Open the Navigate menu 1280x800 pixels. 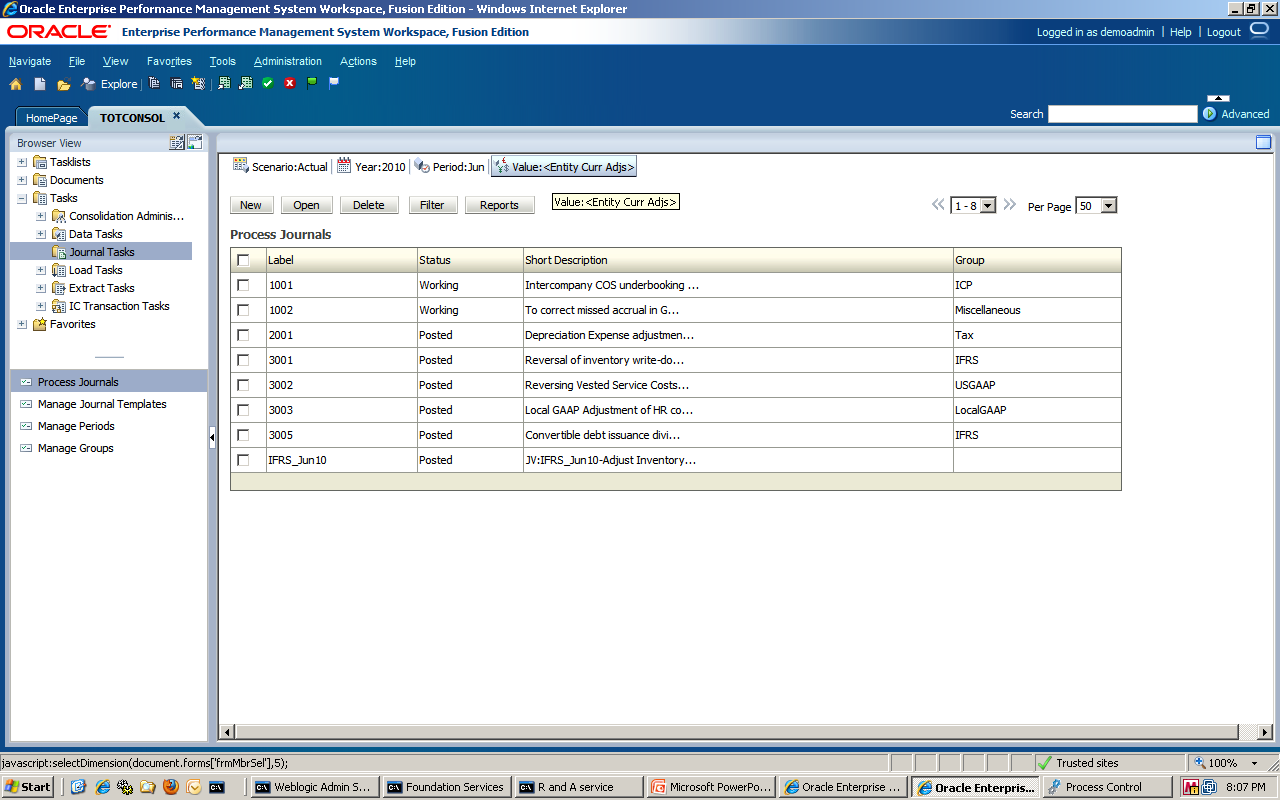pos(30,61)
